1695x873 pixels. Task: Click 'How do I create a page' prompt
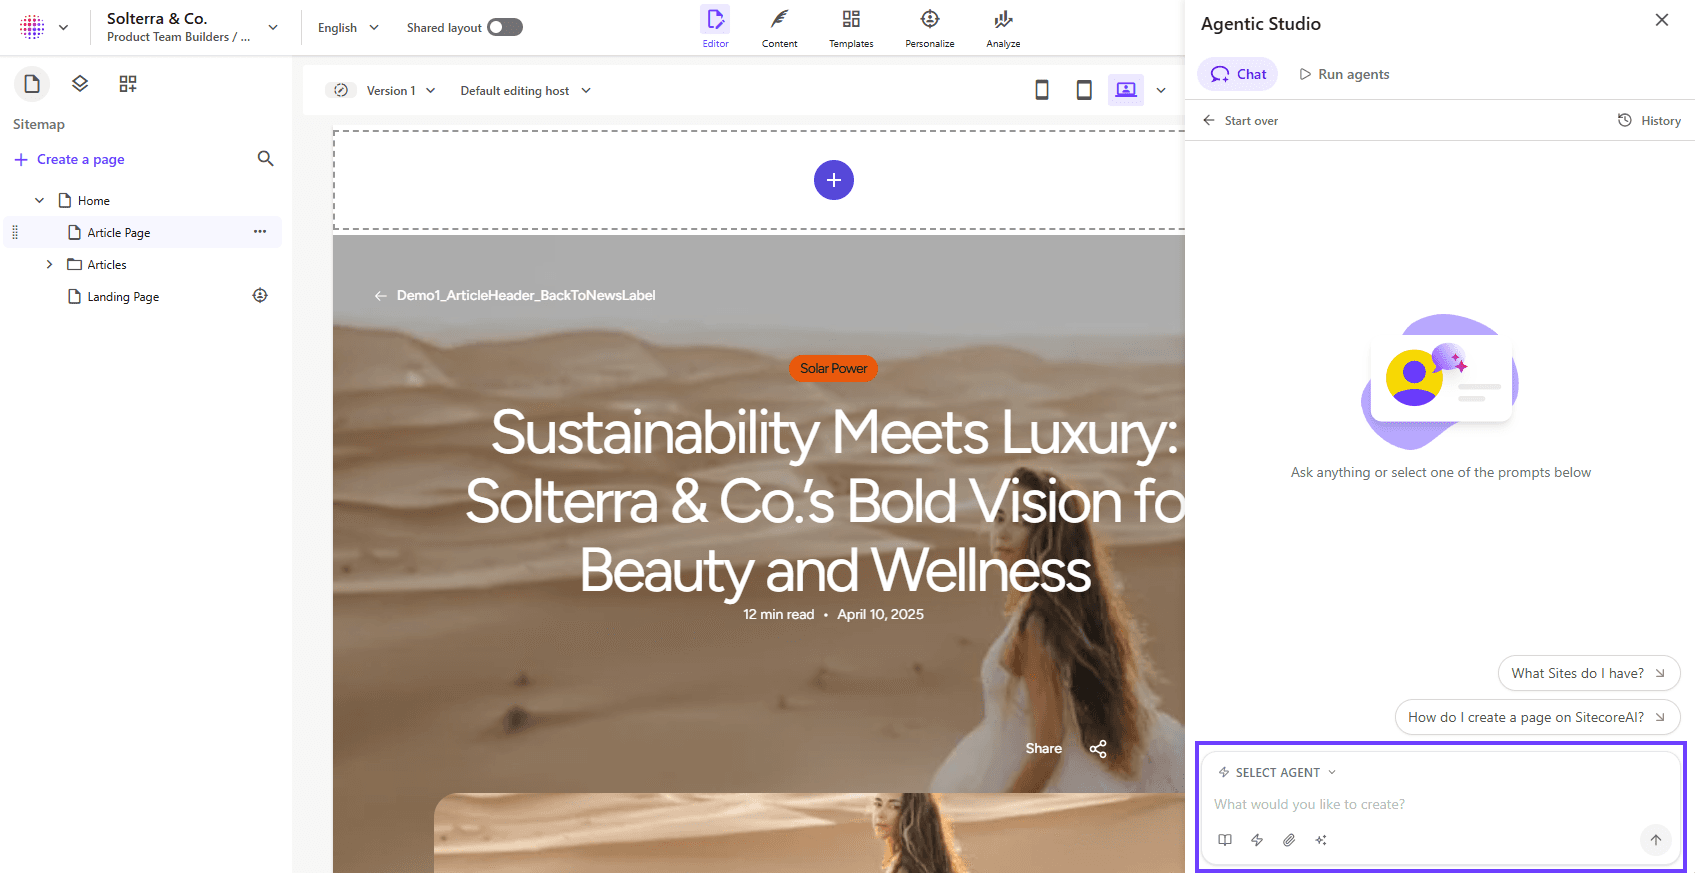[x=1537, y=717]
